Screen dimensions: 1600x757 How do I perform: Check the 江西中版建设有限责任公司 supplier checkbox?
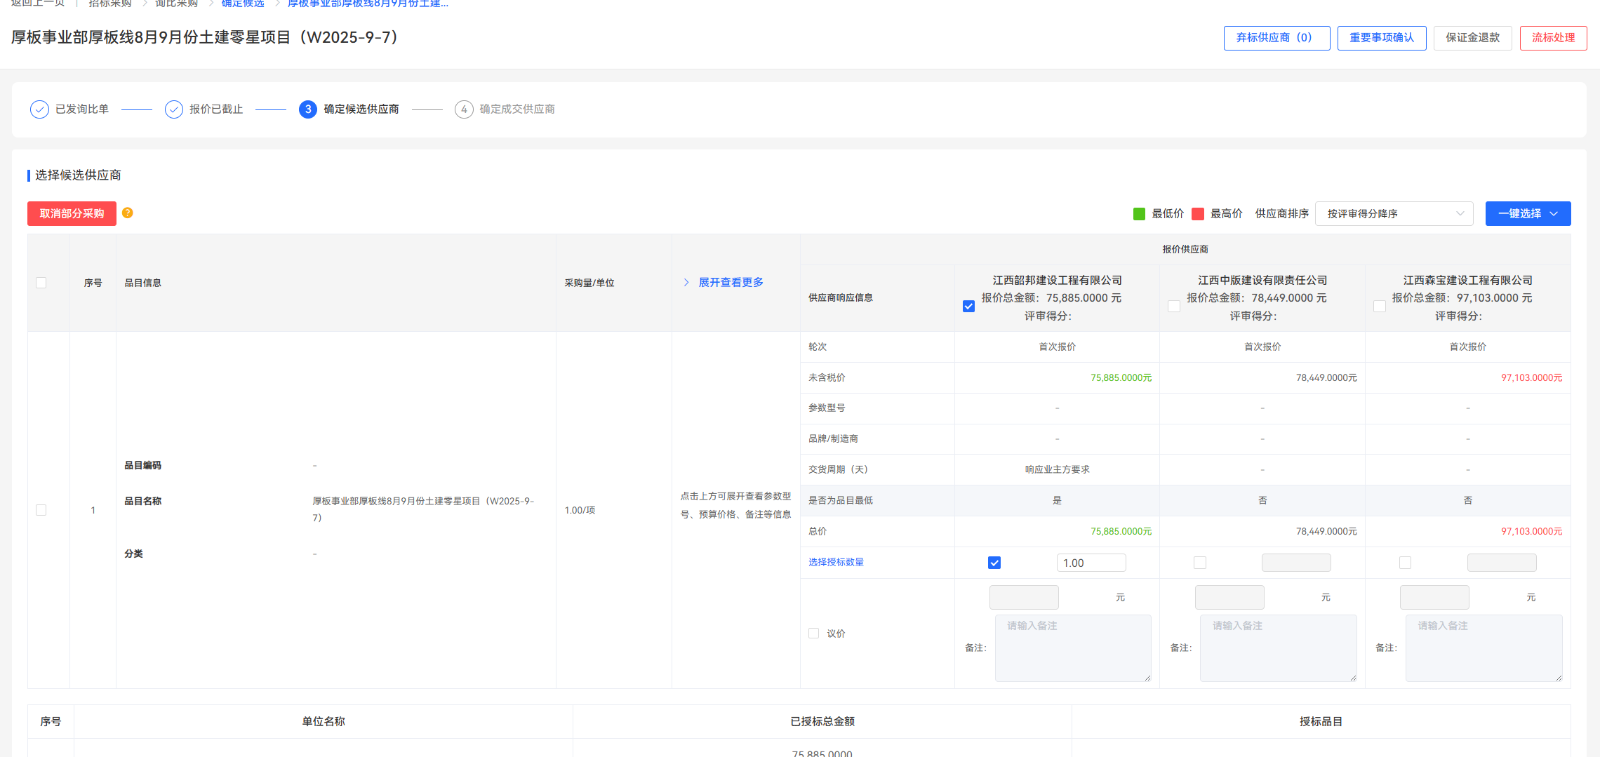[x=1174, y=306]
